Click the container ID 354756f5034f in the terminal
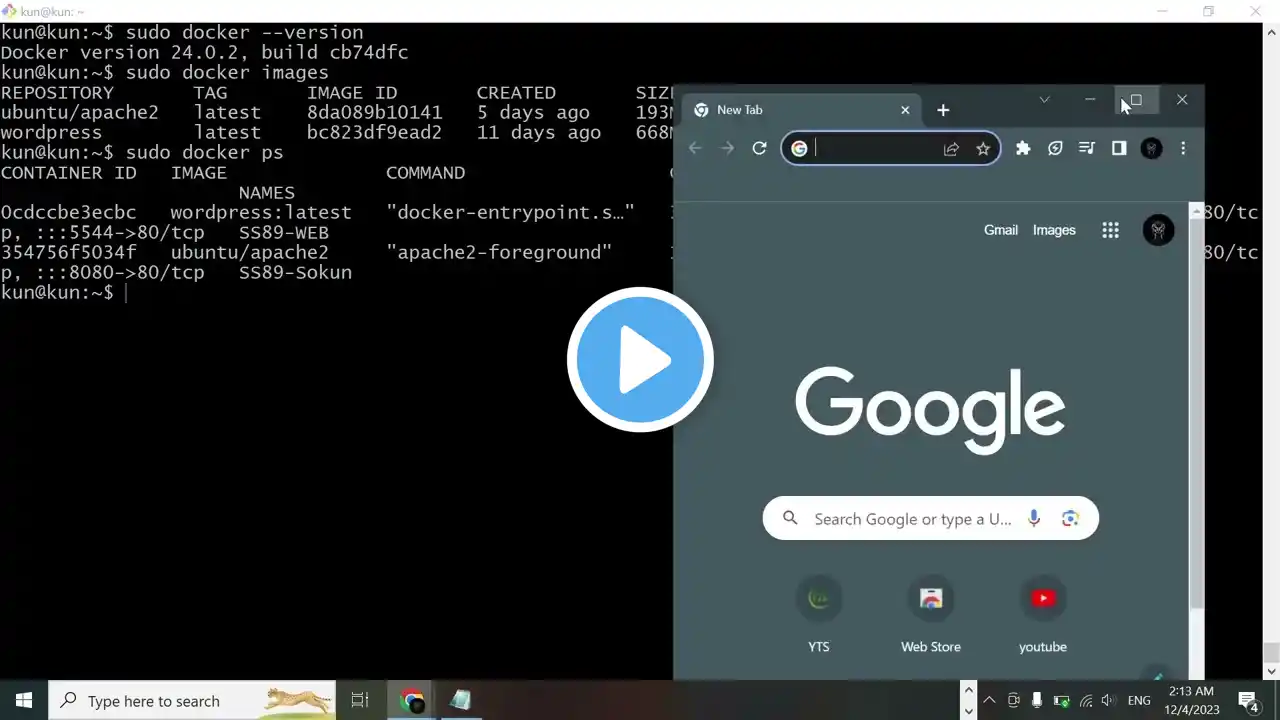 pyautogui.click(x=68, y=253)
